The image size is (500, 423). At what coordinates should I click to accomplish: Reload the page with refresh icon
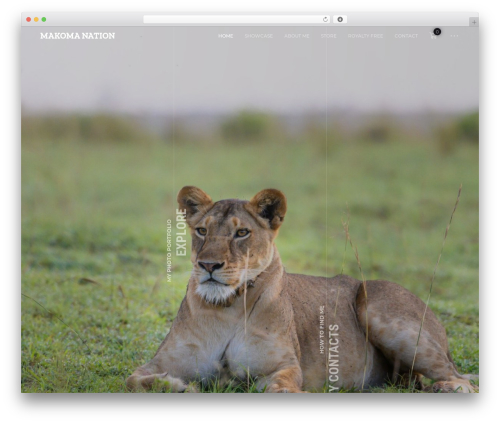325,20
